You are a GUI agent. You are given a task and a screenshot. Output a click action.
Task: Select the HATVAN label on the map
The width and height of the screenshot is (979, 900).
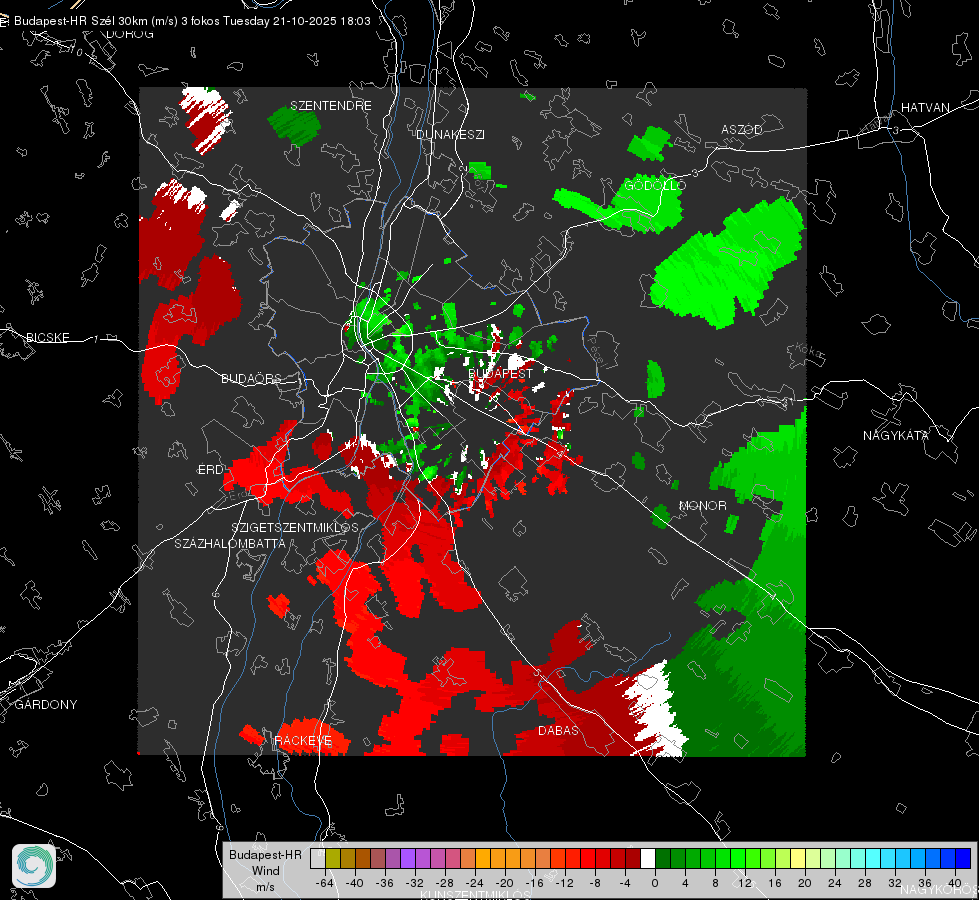point(925,107)
